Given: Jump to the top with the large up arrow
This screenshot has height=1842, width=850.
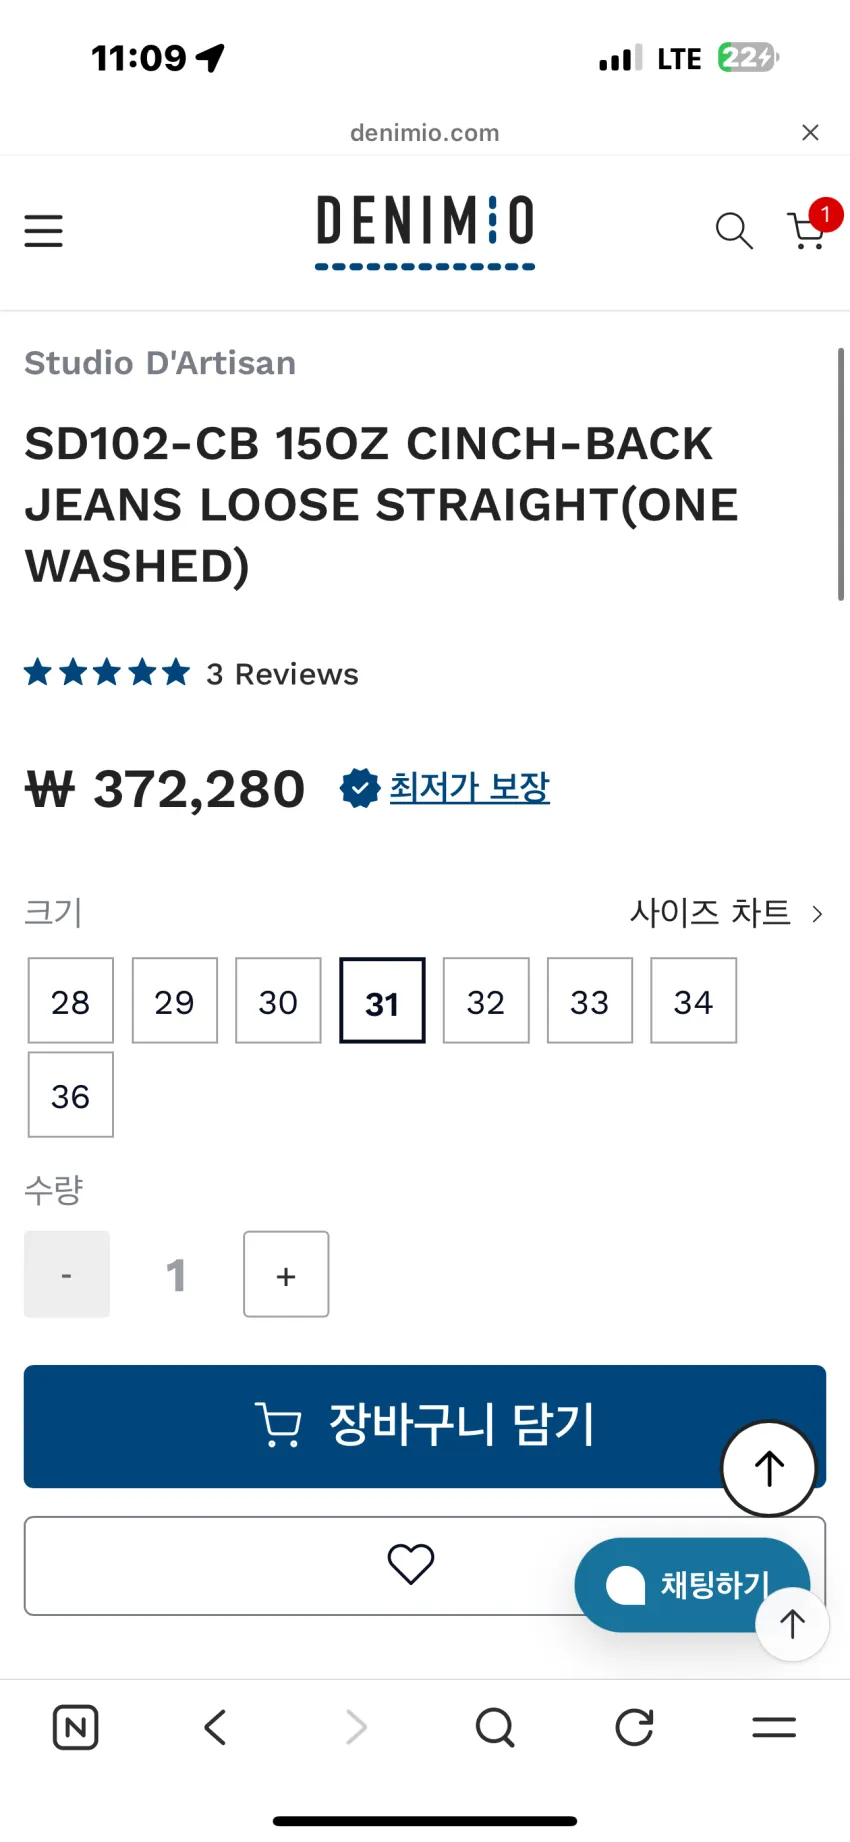Looking at the screenshot, I should (769, 1469).
